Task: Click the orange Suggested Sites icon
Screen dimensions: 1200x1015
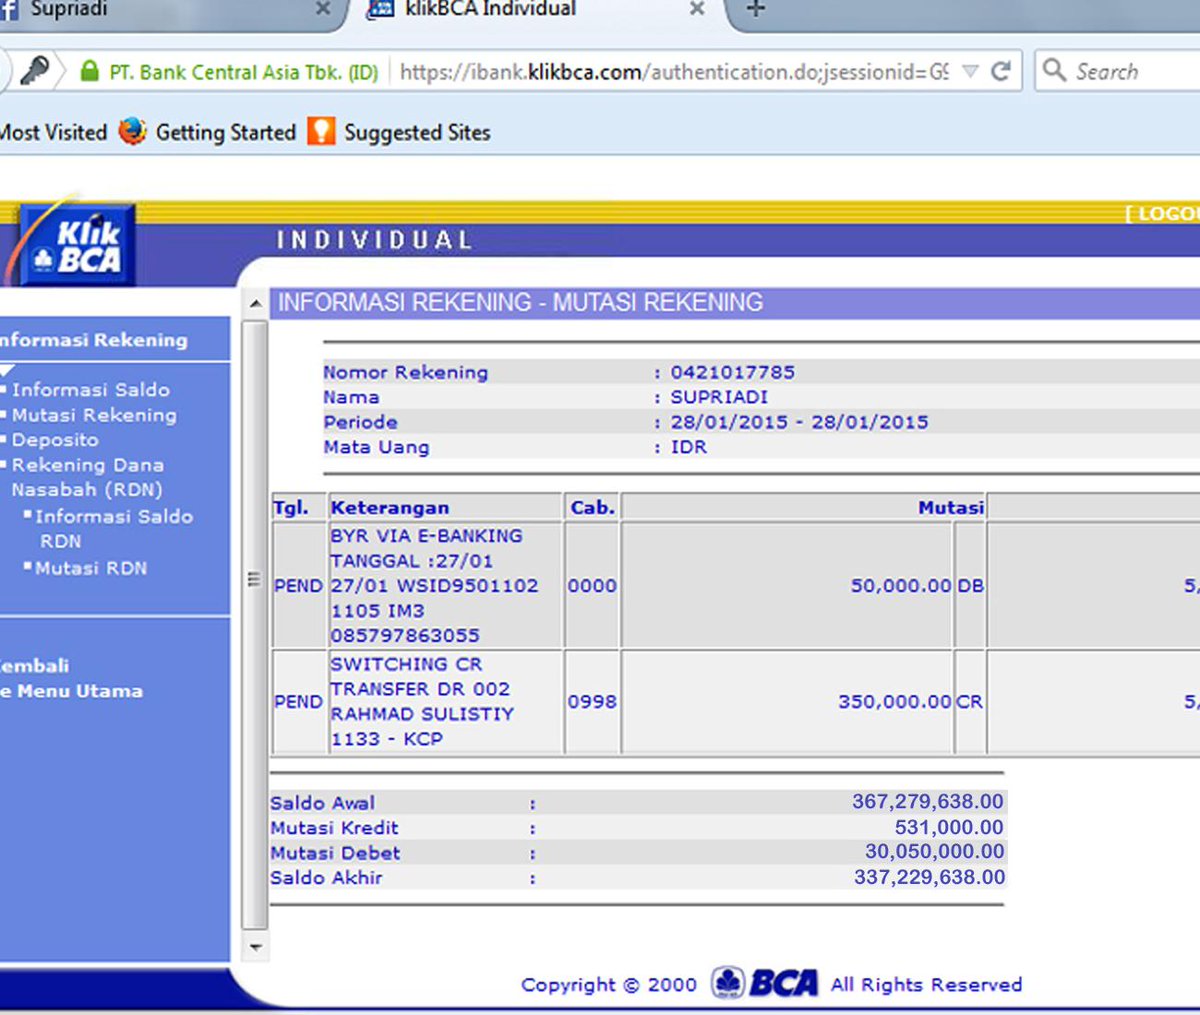Action: 321,131
